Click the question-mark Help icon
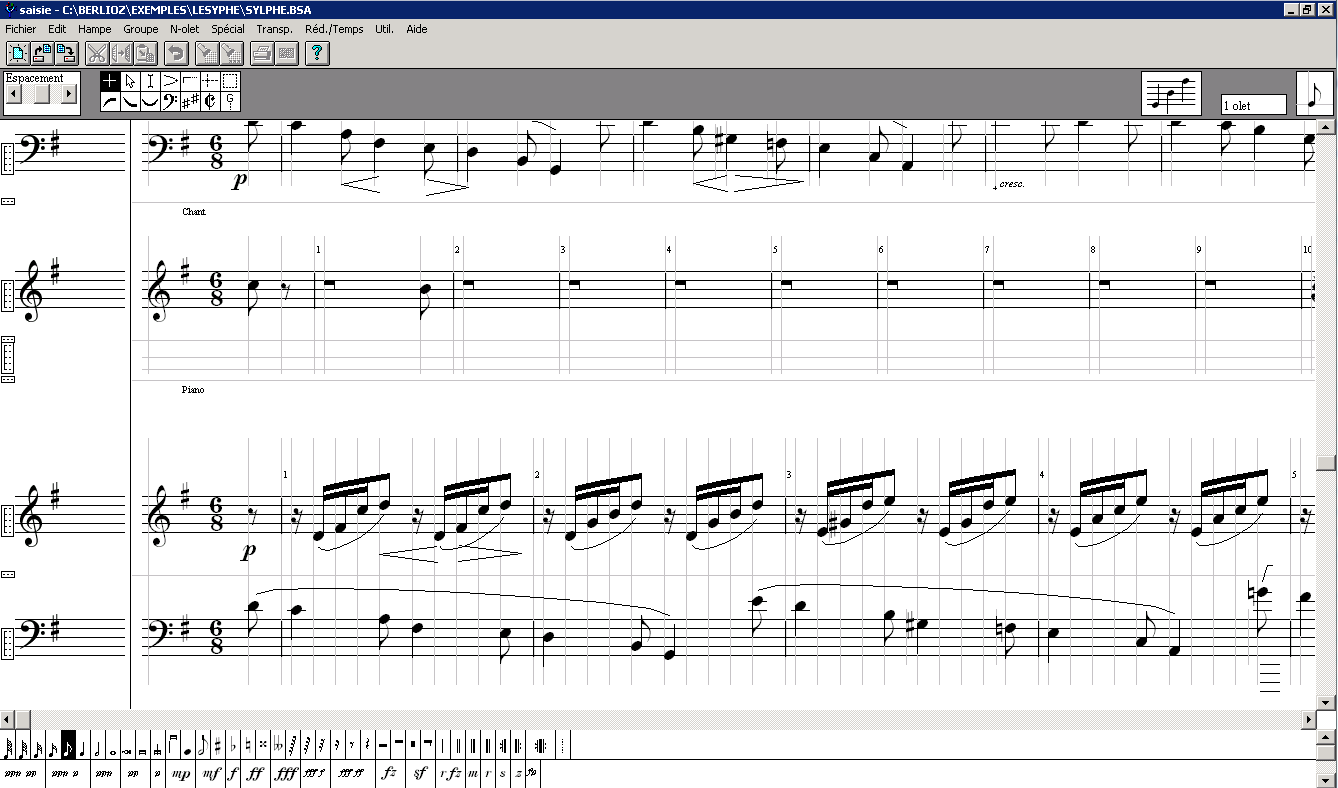Screen dimensions: 1338x788 (317, 53)
